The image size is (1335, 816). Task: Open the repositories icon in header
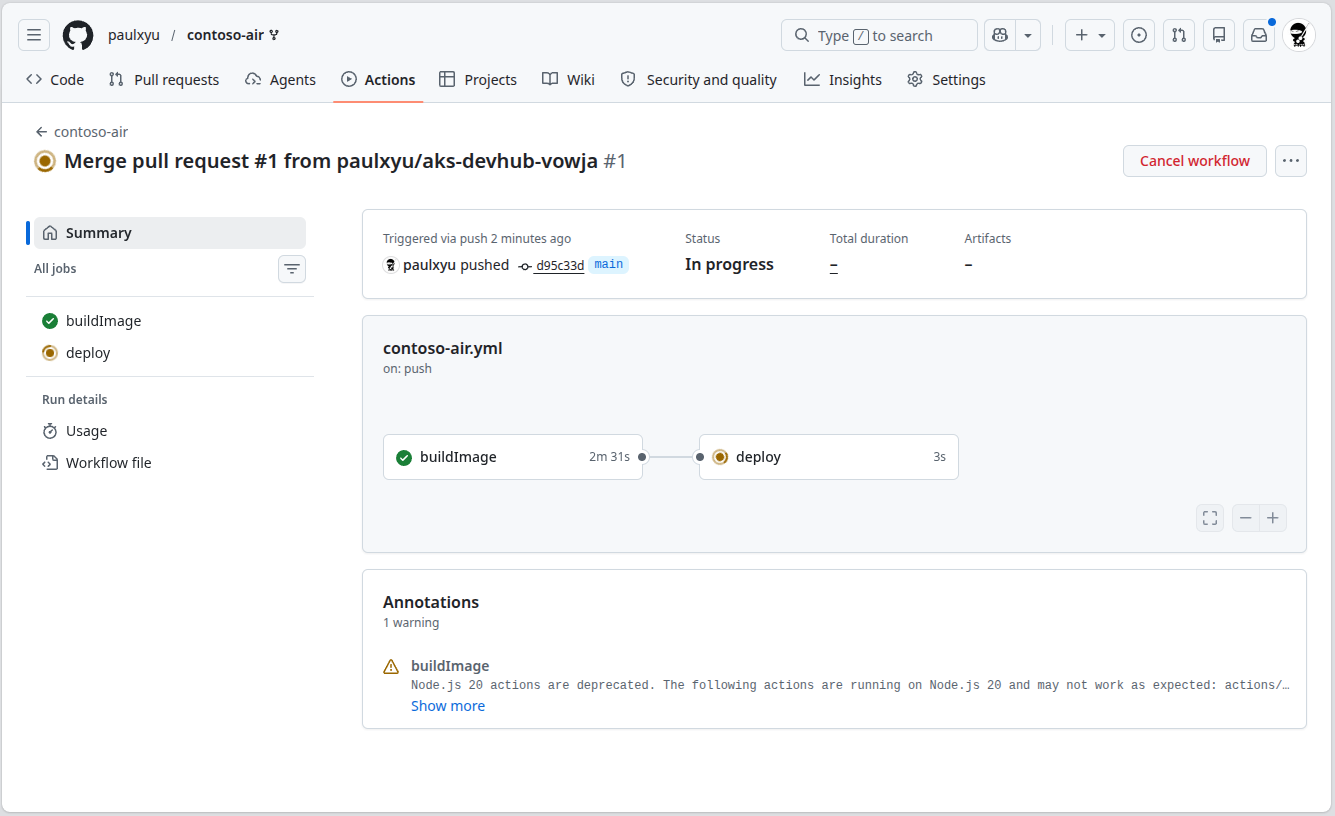(1219, 35)
